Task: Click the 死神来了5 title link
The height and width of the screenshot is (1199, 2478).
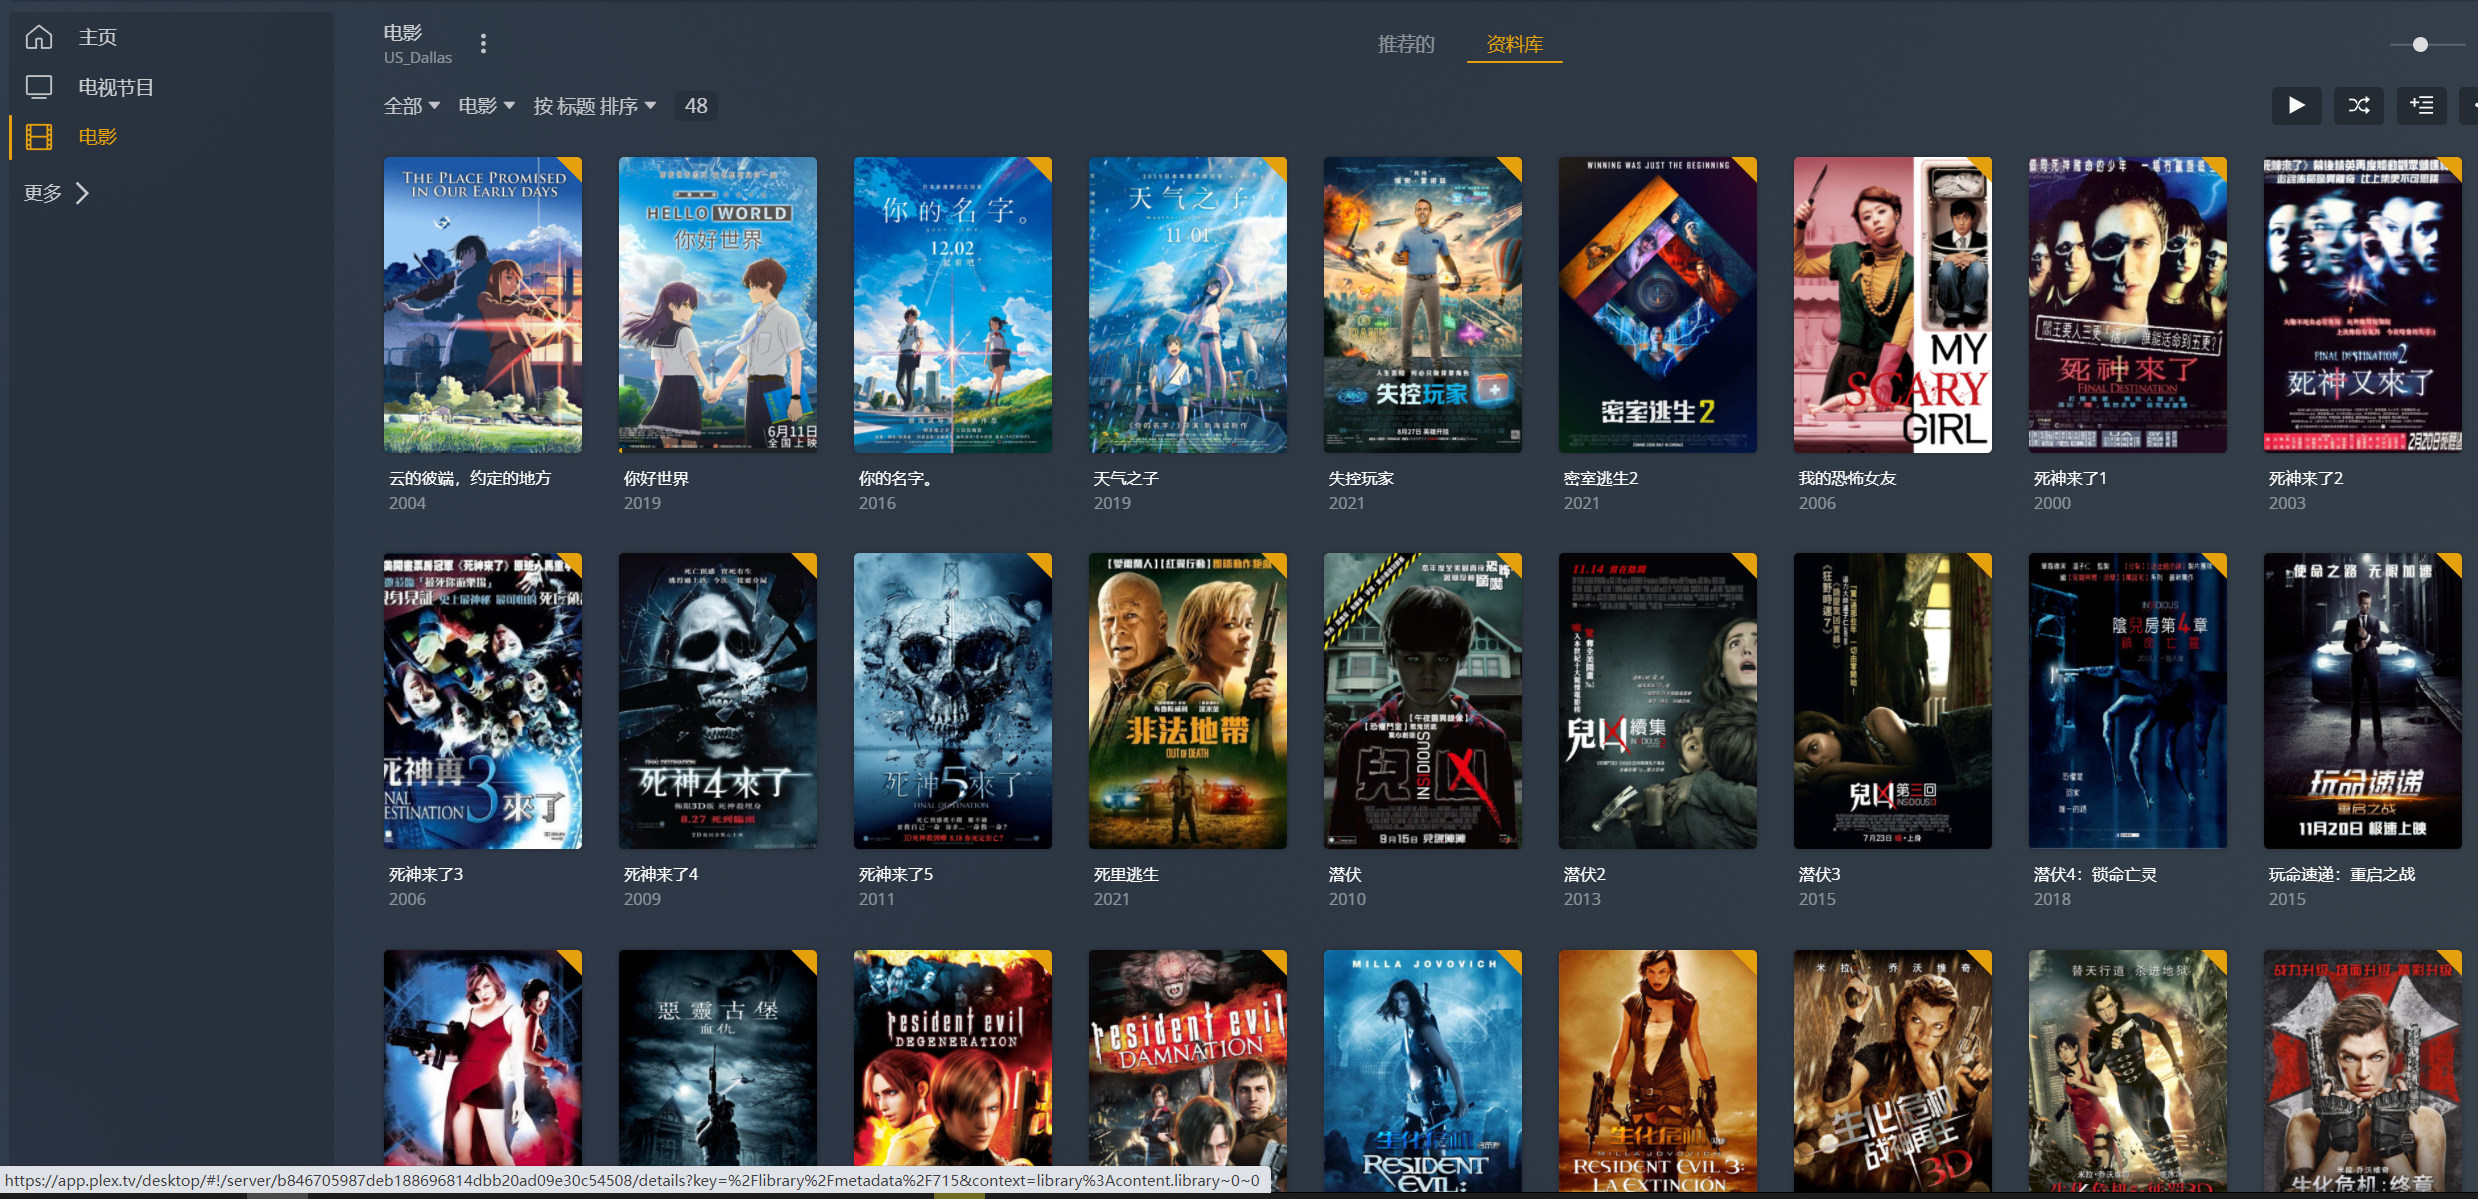Action: (x=895, y=874)
